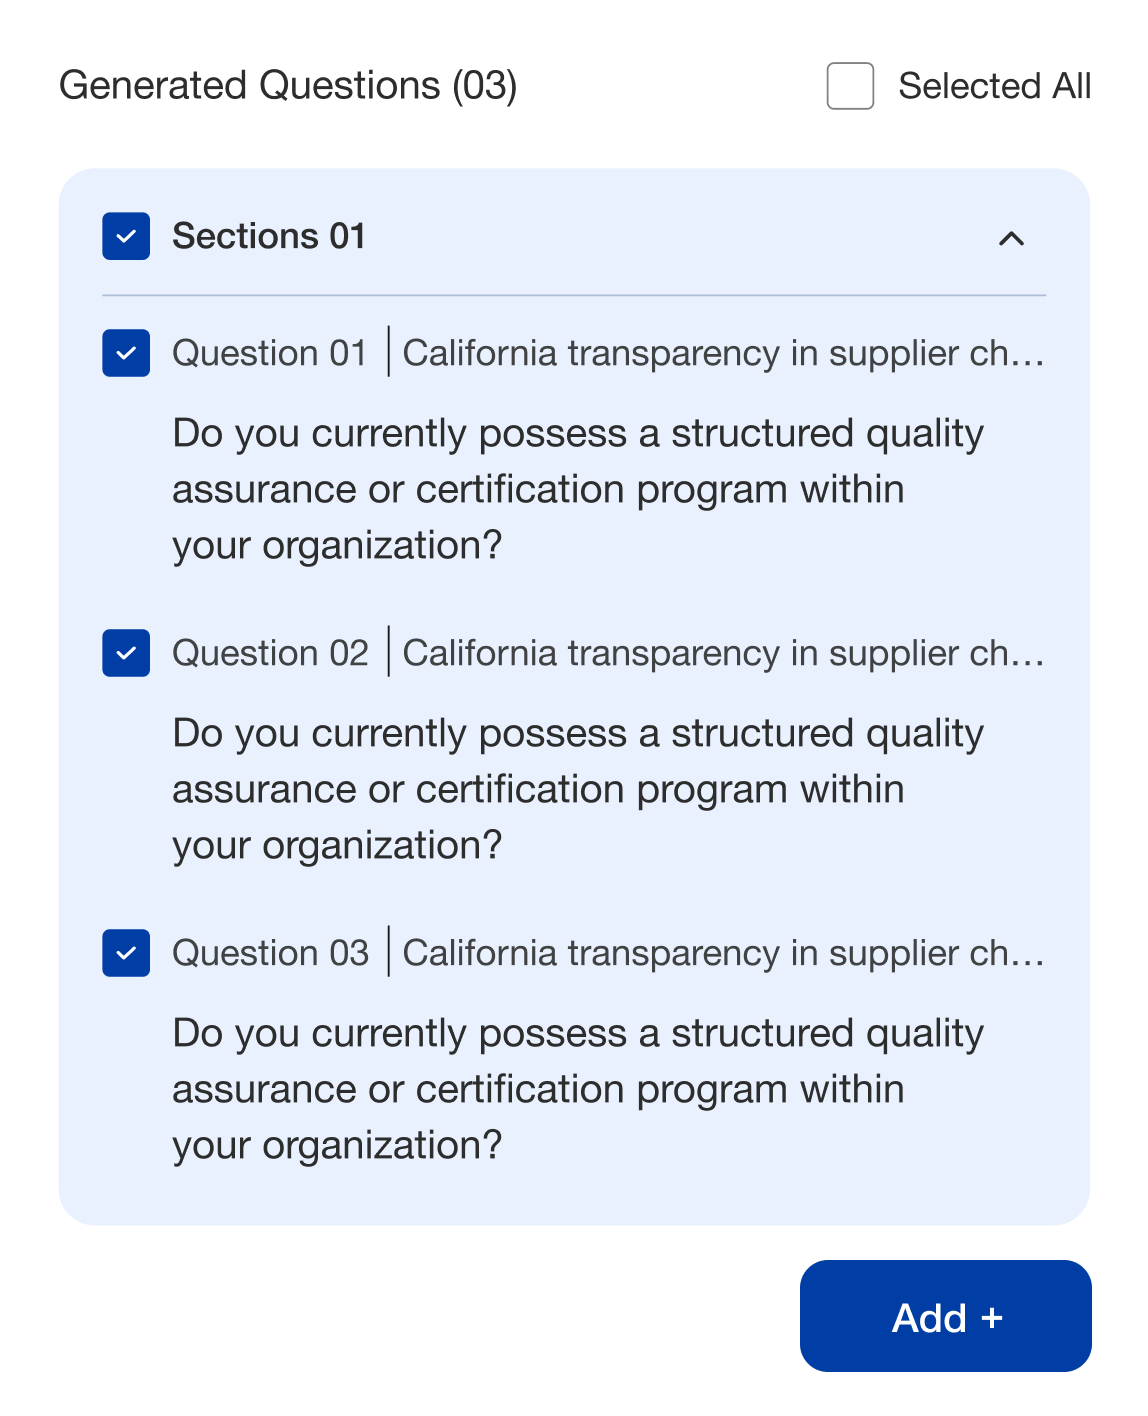Open Question 03's truncated California transparency title
Screen dimensions: 1148x1416
pyautogui.click(x=722, y=953)
